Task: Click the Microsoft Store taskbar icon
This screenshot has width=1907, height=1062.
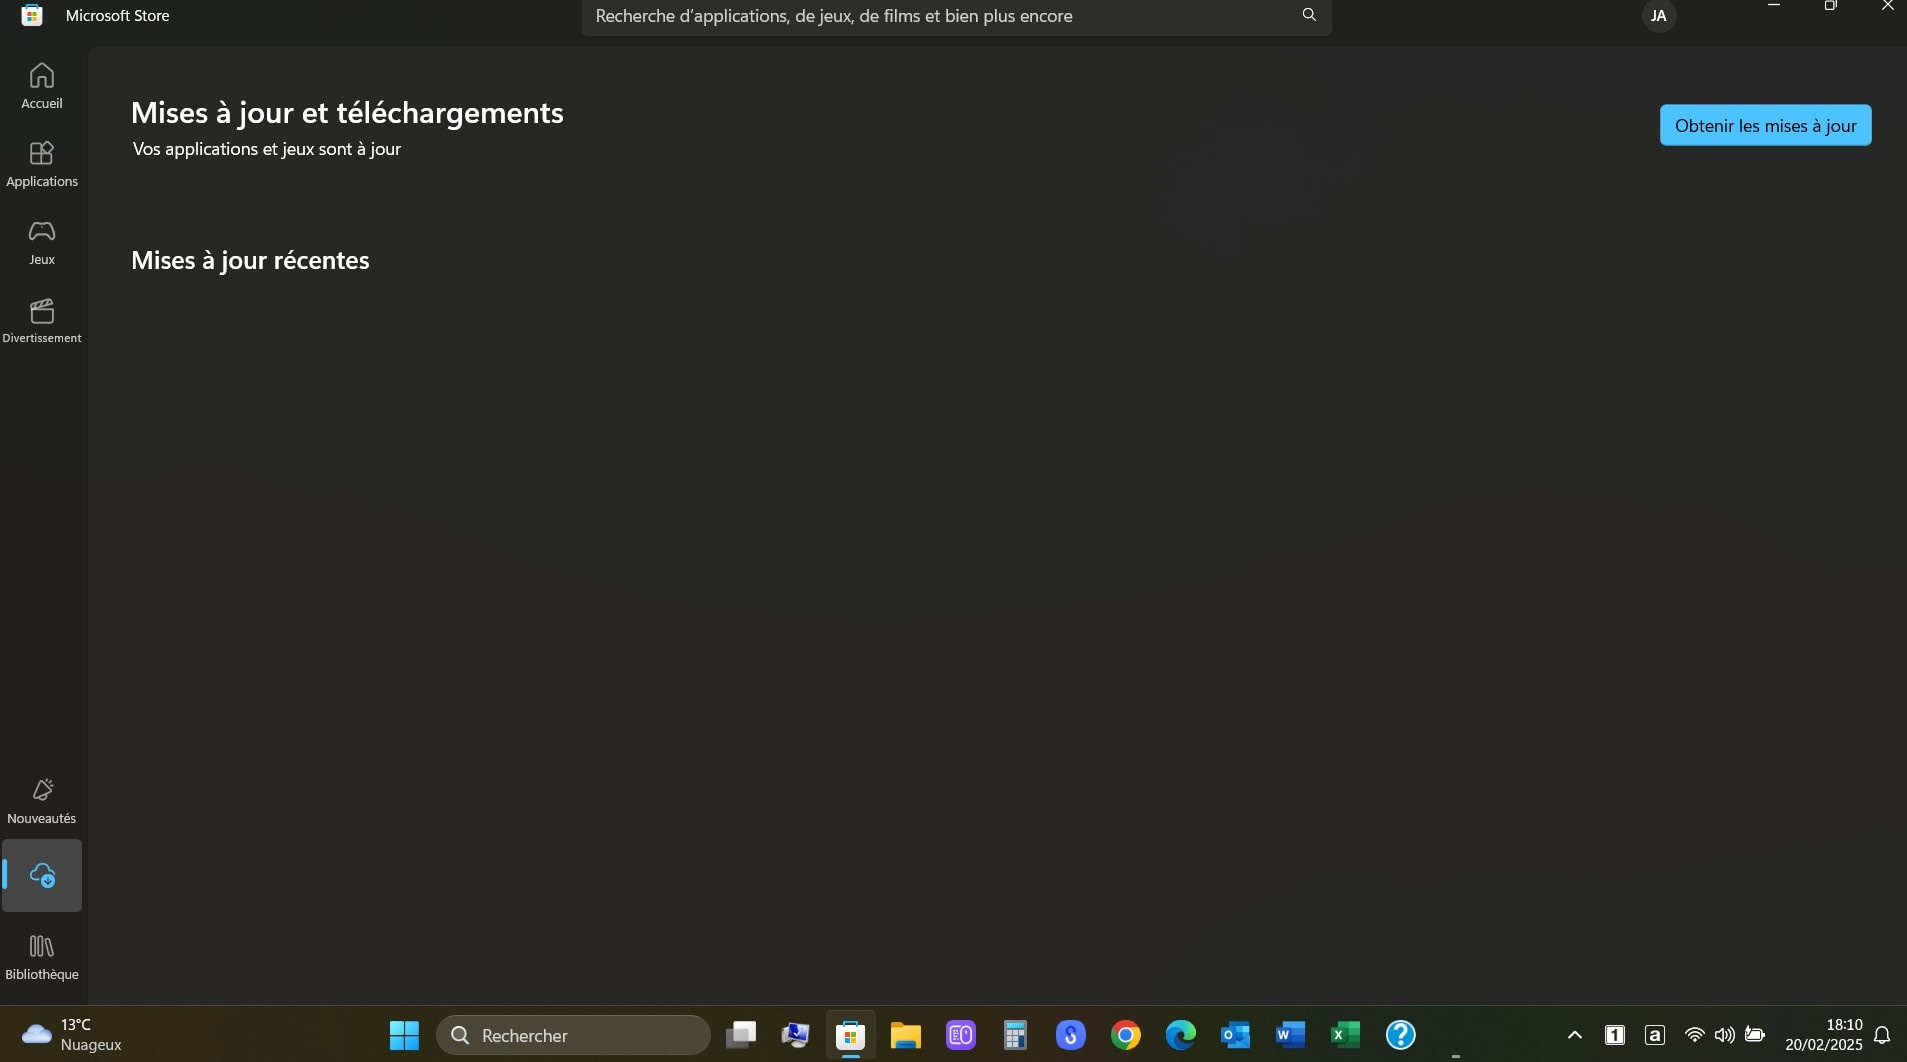Action: 851,1035
